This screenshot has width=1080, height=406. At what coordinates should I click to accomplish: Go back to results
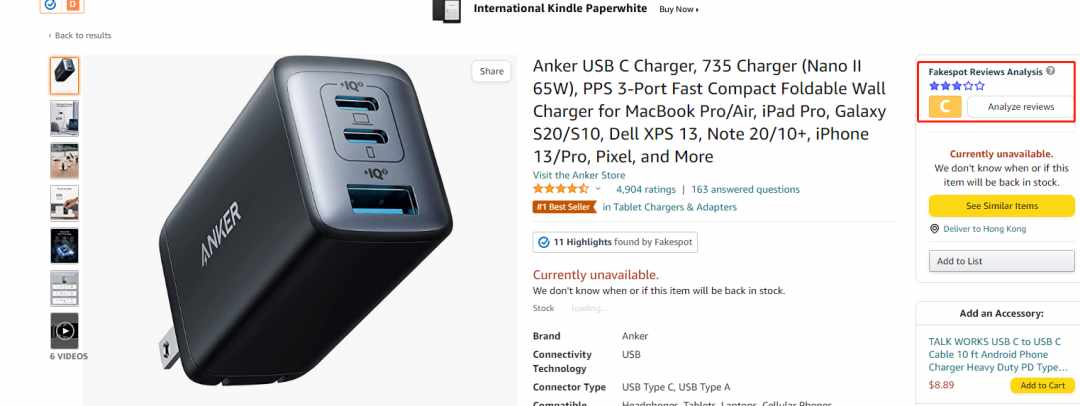[80, 35]
